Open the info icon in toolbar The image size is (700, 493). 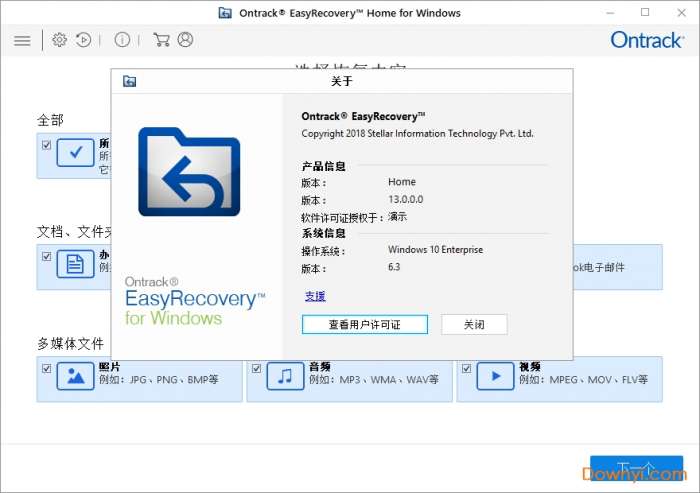tap(122, 40)
